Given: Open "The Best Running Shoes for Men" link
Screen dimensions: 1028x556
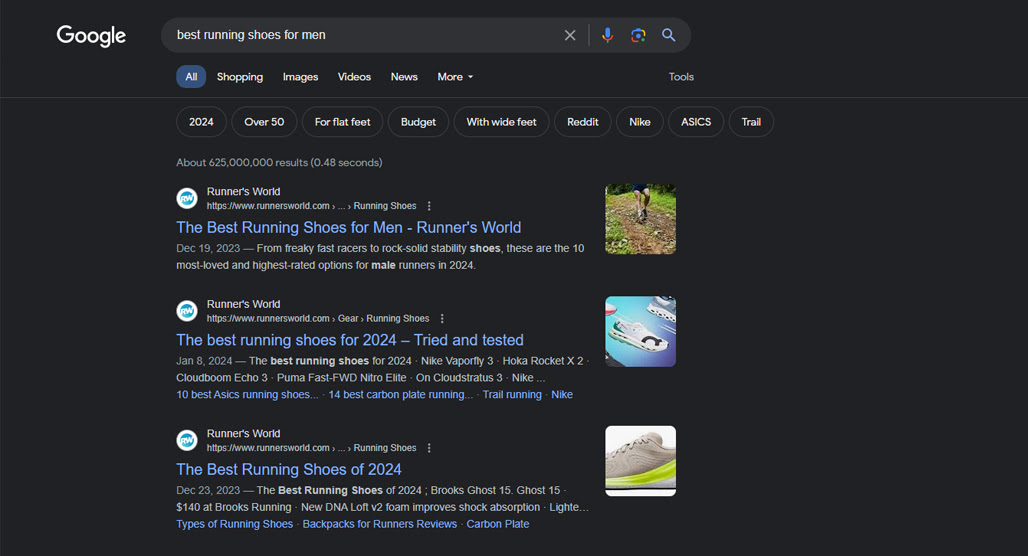Looking at the screenshot, I should [349, 228].
